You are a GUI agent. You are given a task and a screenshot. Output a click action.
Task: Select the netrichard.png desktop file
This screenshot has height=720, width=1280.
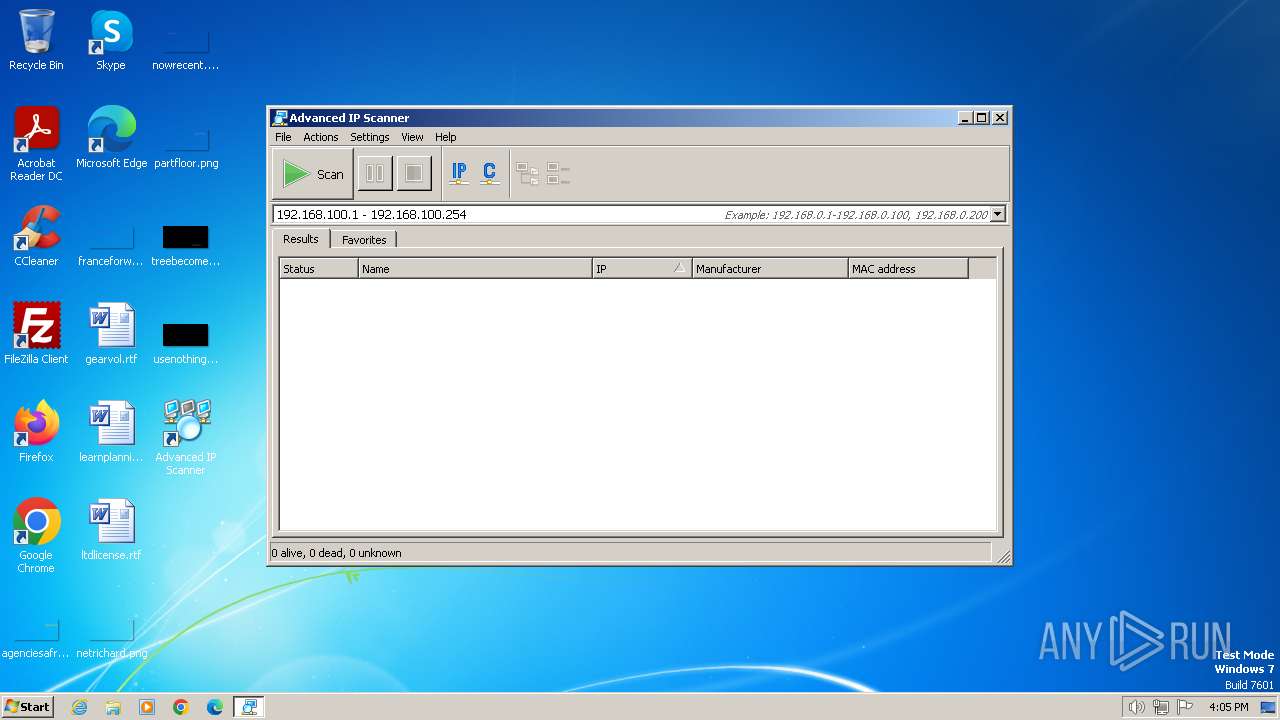pos(111,638)
